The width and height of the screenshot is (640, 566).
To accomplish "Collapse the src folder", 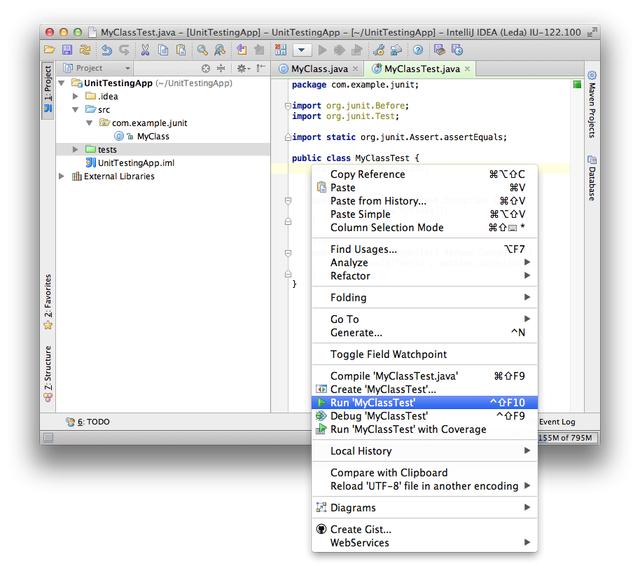I will coord(76,110).
